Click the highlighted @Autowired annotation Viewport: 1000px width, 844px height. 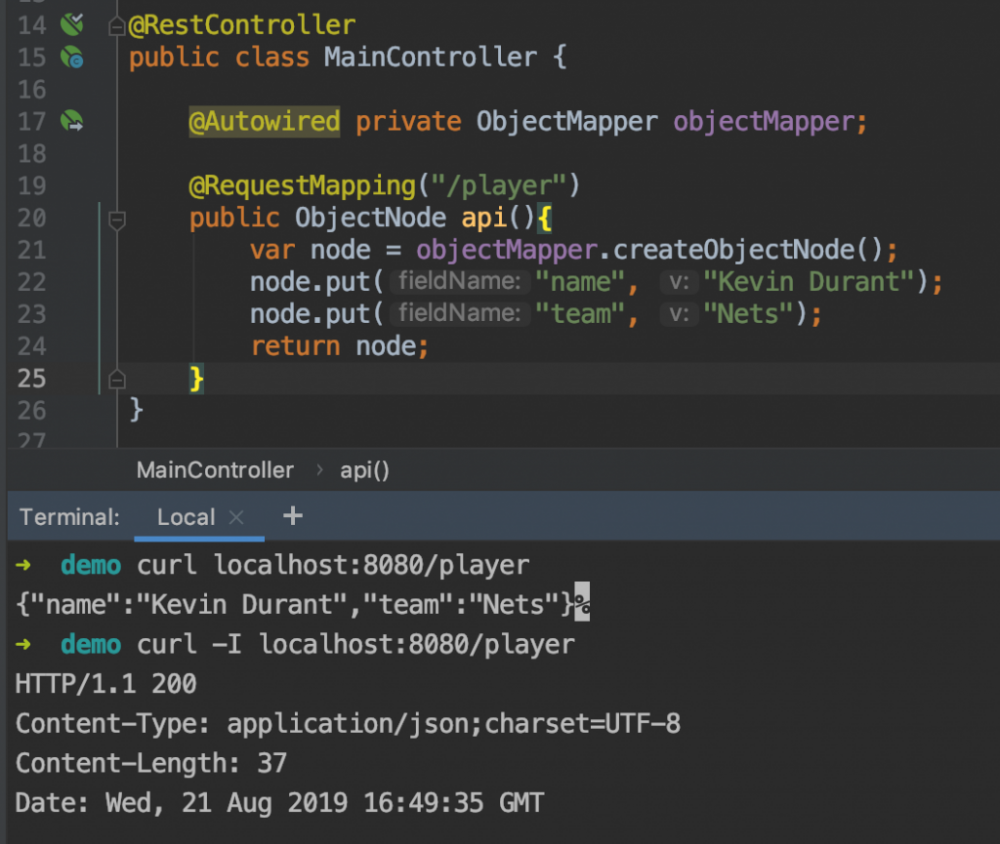(x=264, y=121)
